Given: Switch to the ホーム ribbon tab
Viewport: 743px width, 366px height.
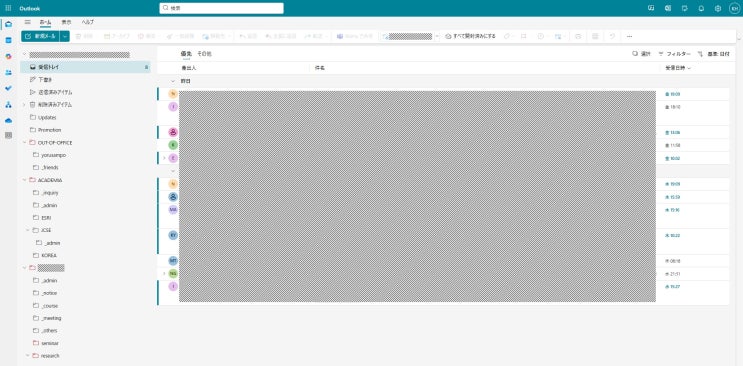Looking at the screenshot, I should (x=45, y=22).
